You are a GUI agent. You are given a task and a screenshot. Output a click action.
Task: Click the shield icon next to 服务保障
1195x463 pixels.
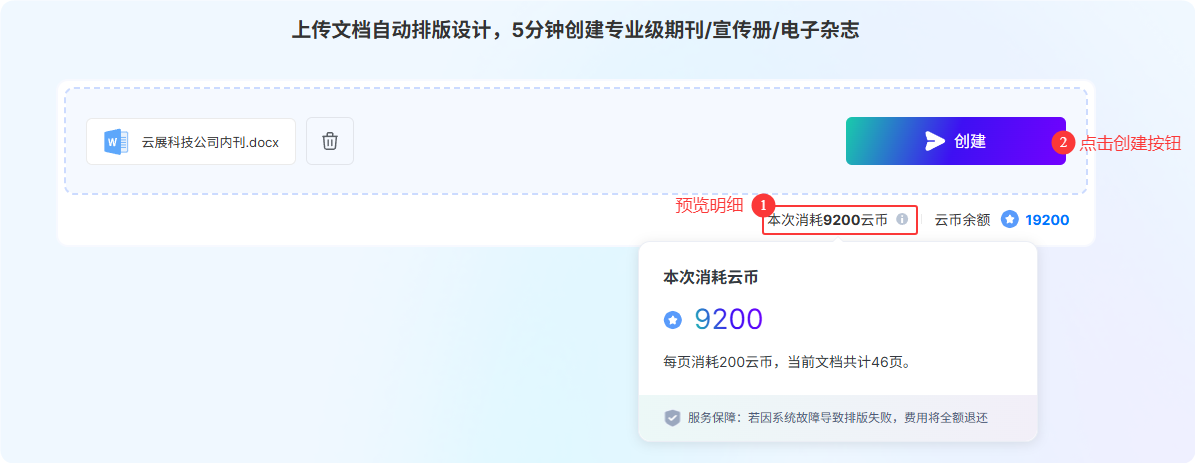coord(671,417)
